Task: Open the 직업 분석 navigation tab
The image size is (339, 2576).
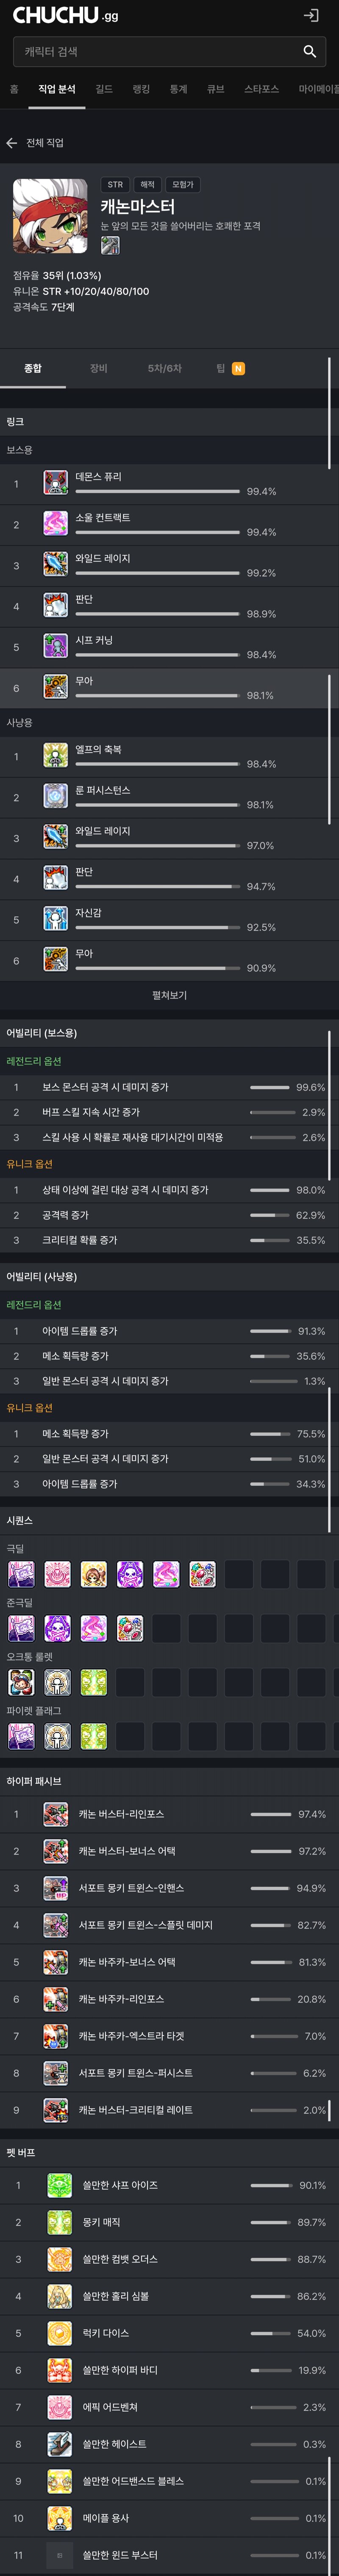Action: (x=57, y=89)
